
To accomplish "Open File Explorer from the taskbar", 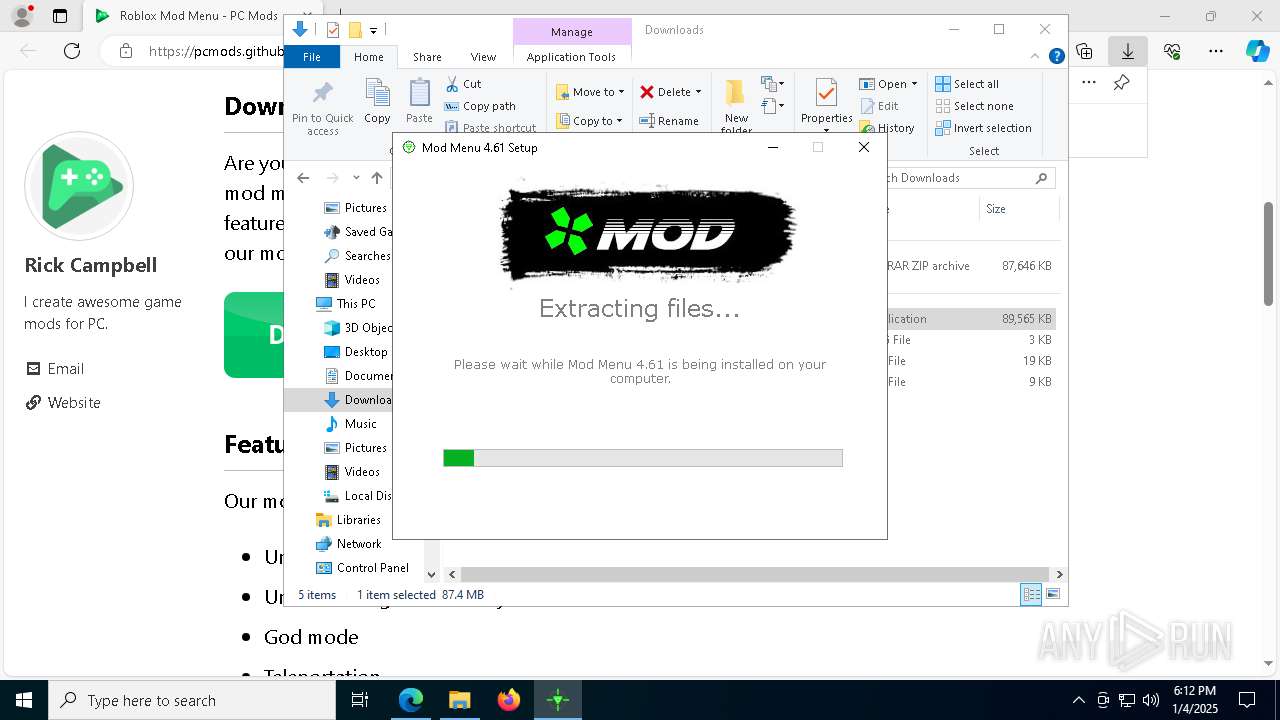I will coord(460,700).
